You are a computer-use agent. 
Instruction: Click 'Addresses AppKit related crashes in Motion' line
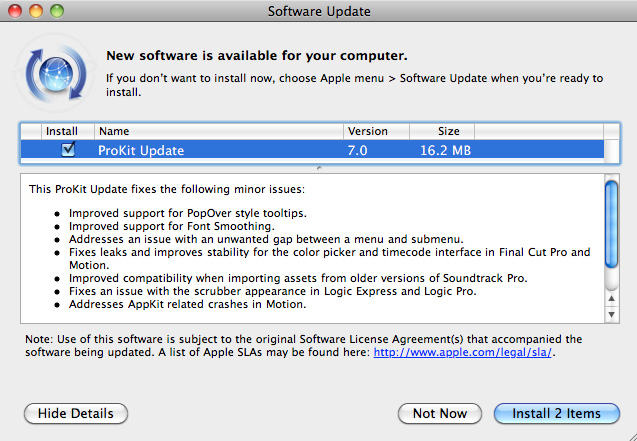coord(187,304)
